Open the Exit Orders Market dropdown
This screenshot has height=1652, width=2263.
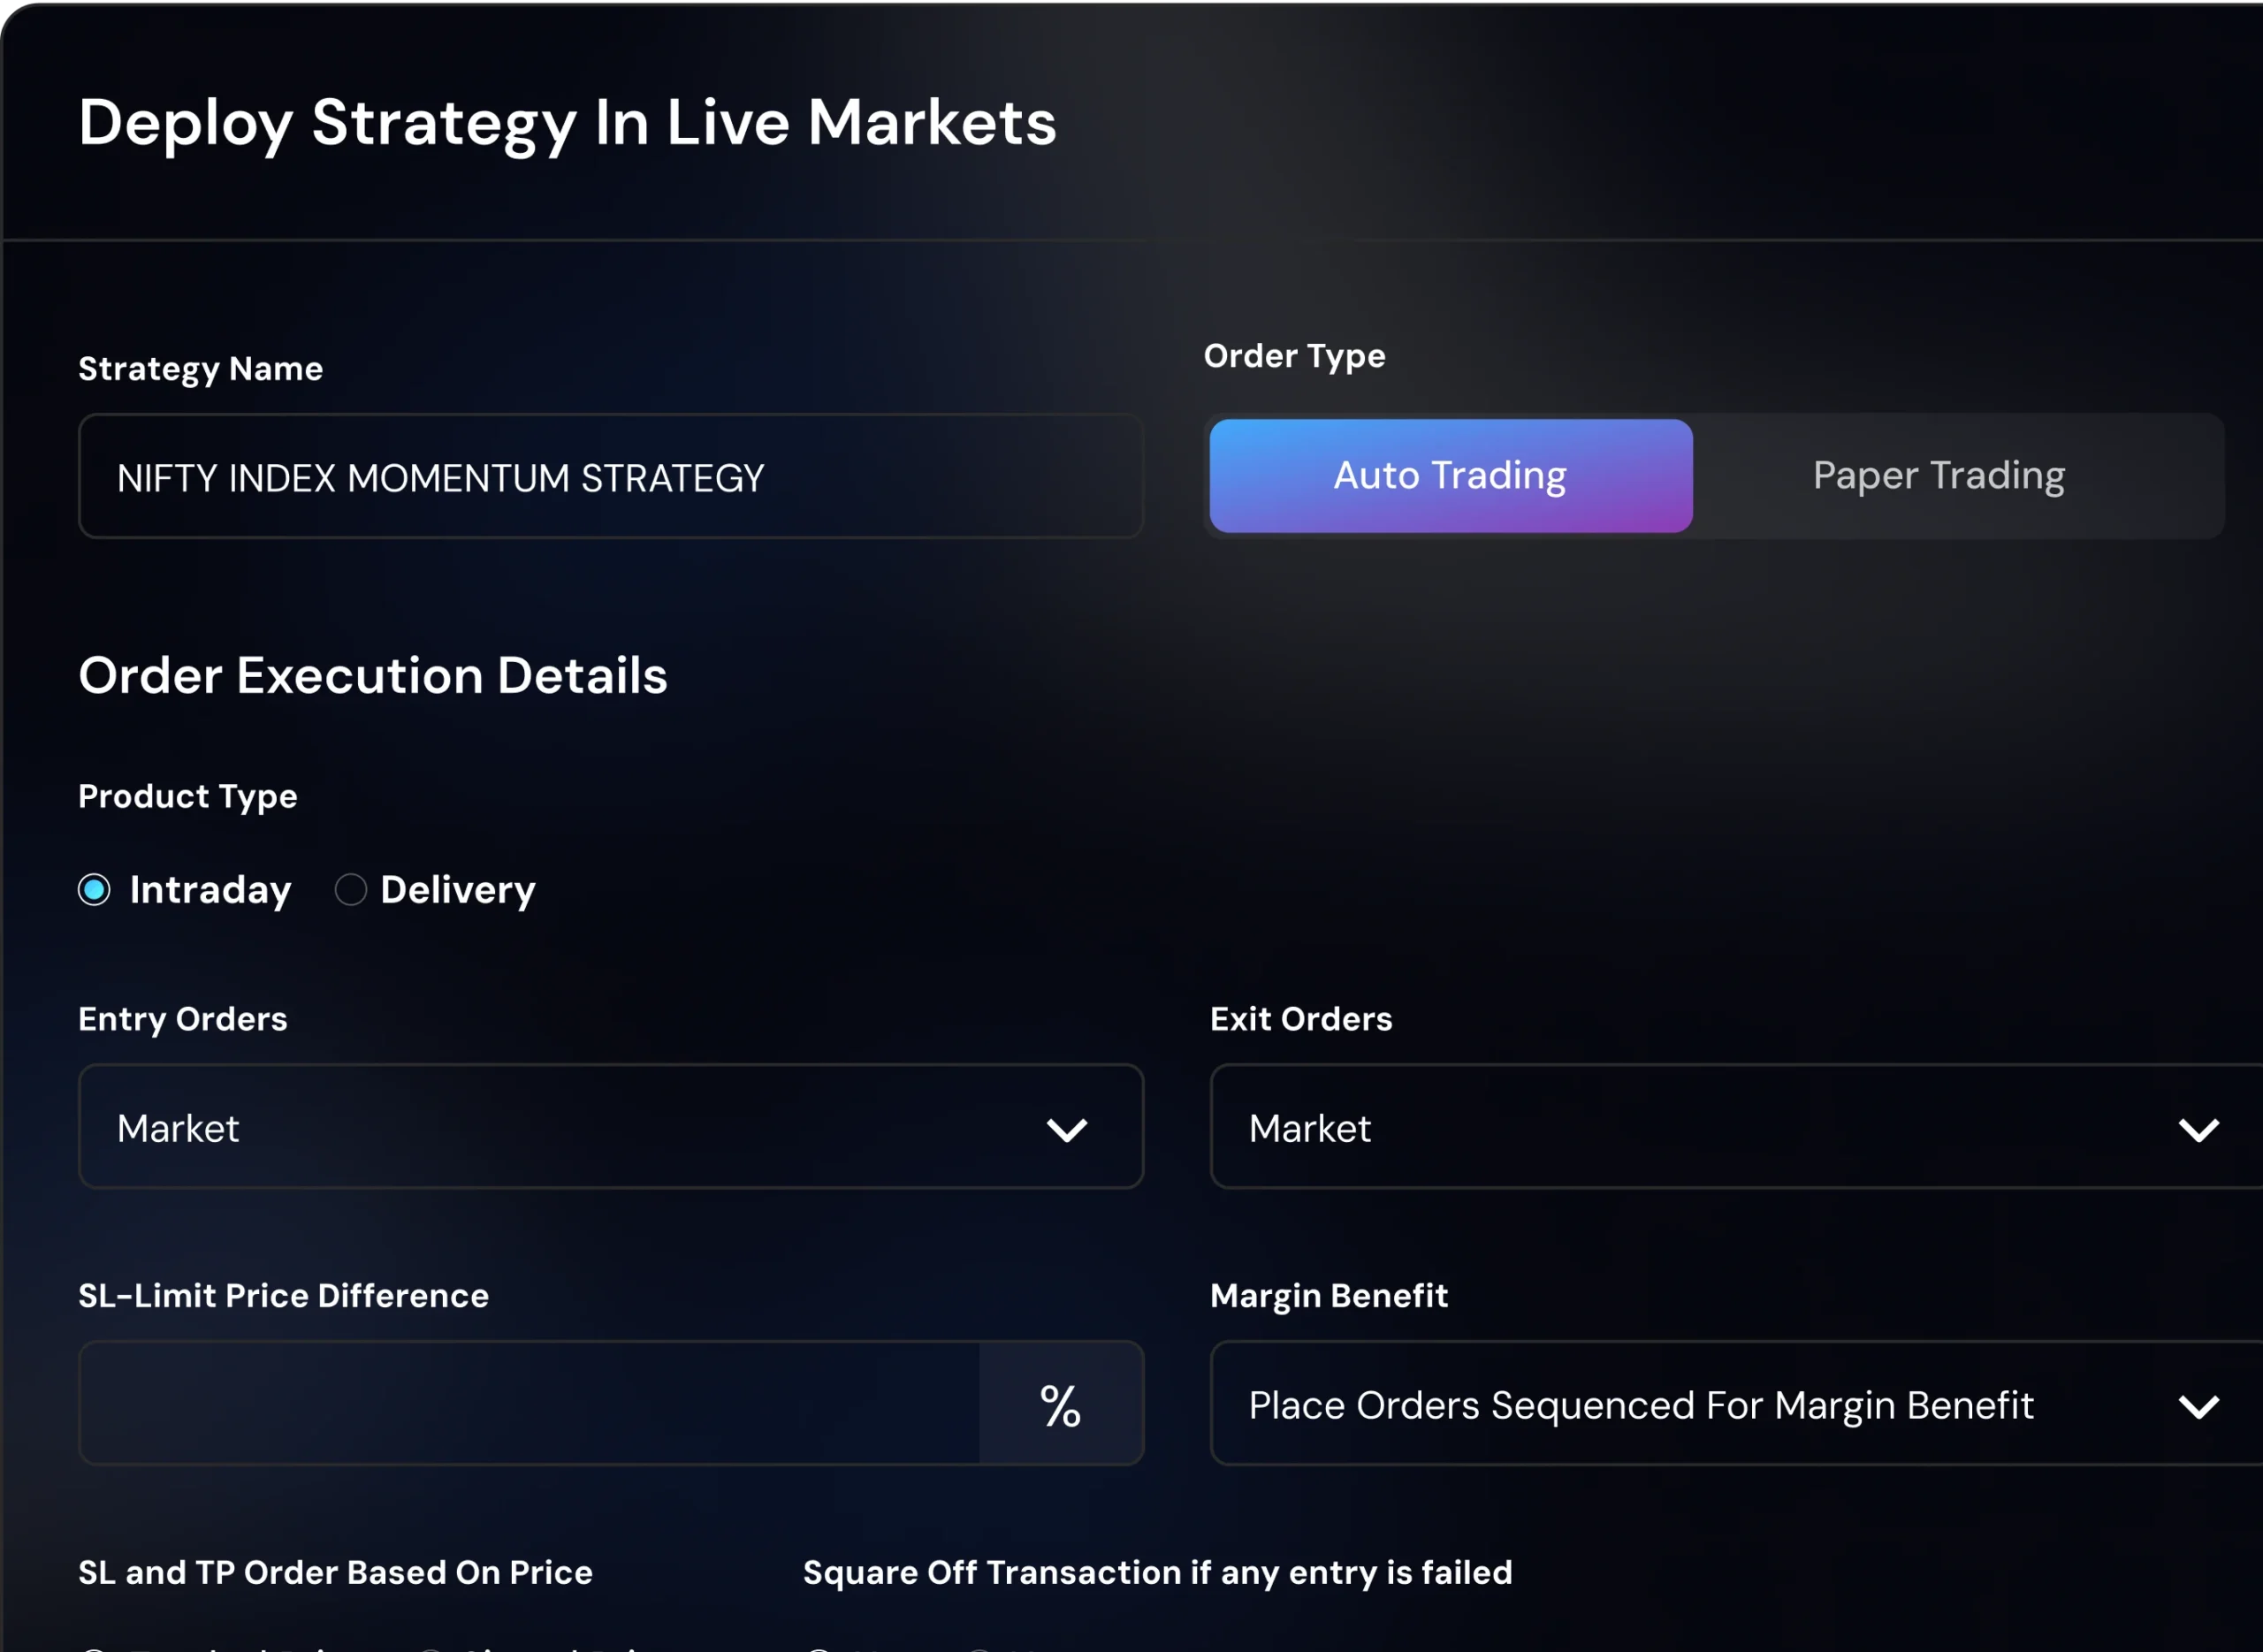tap(1700, 1127)
